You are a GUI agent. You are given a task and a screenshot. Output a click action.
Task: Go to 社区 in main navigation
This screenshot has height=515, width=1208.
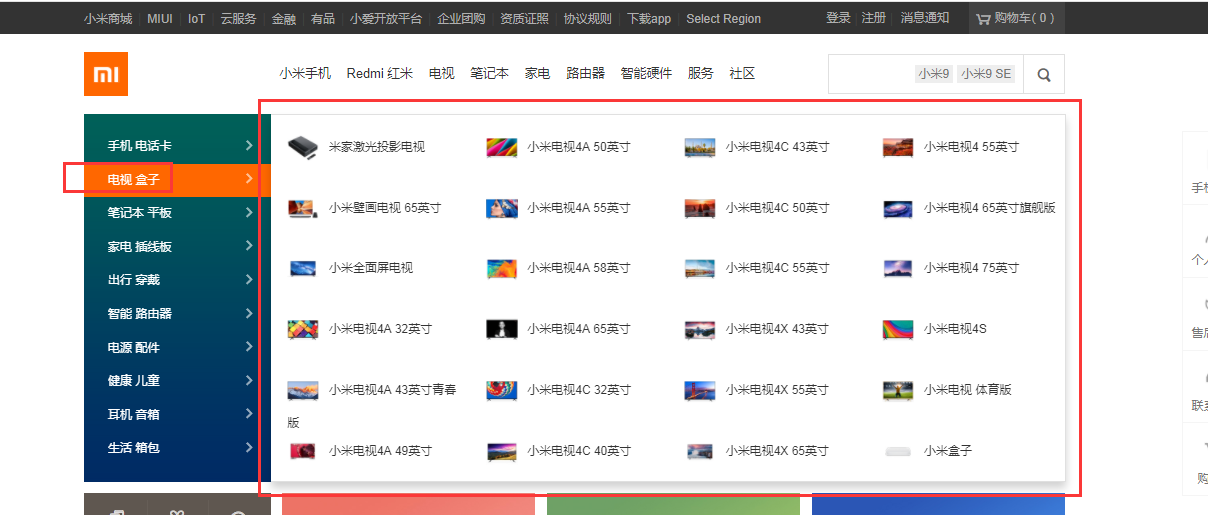point(742,73)
